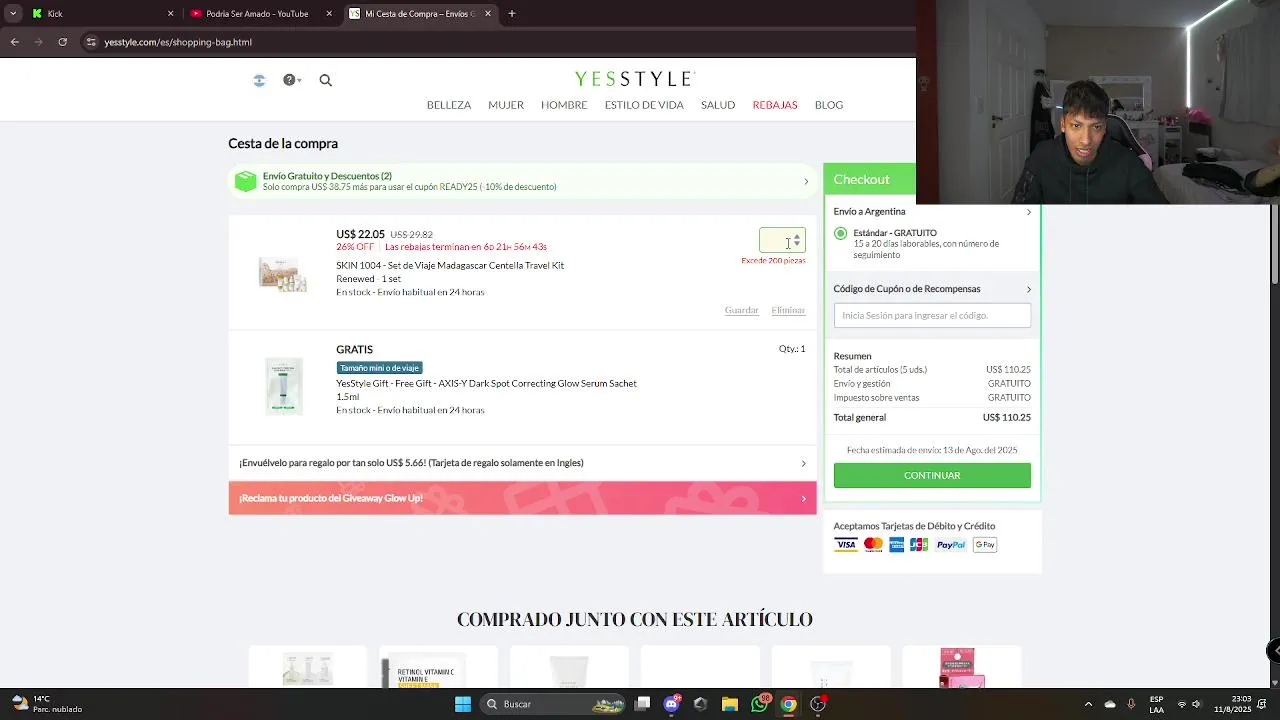Open the weather widget on the taskbar
This screenshot has height=720, width=1280.
coord(48,704)
